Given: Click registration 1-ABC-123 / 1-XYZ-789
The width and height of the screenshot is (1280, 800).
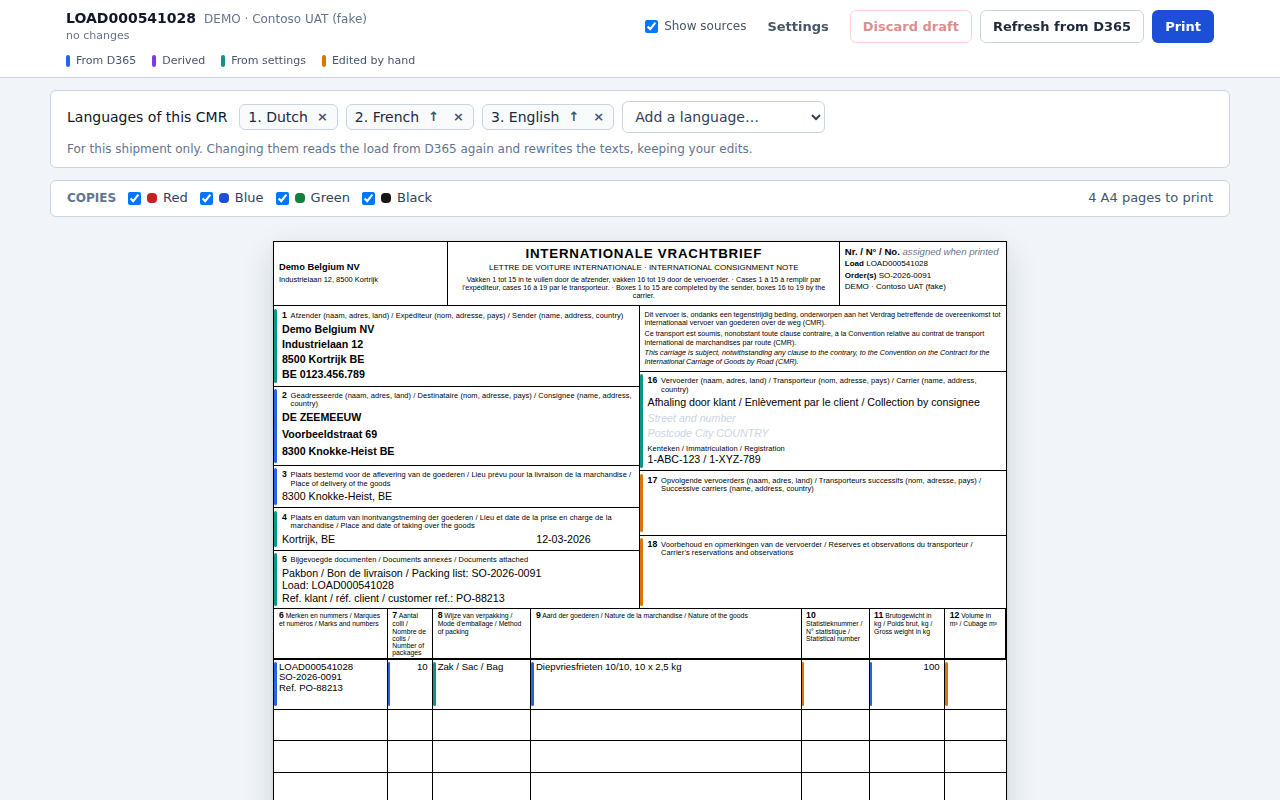Looking at the screenshot, I should [x=704, y=459].
